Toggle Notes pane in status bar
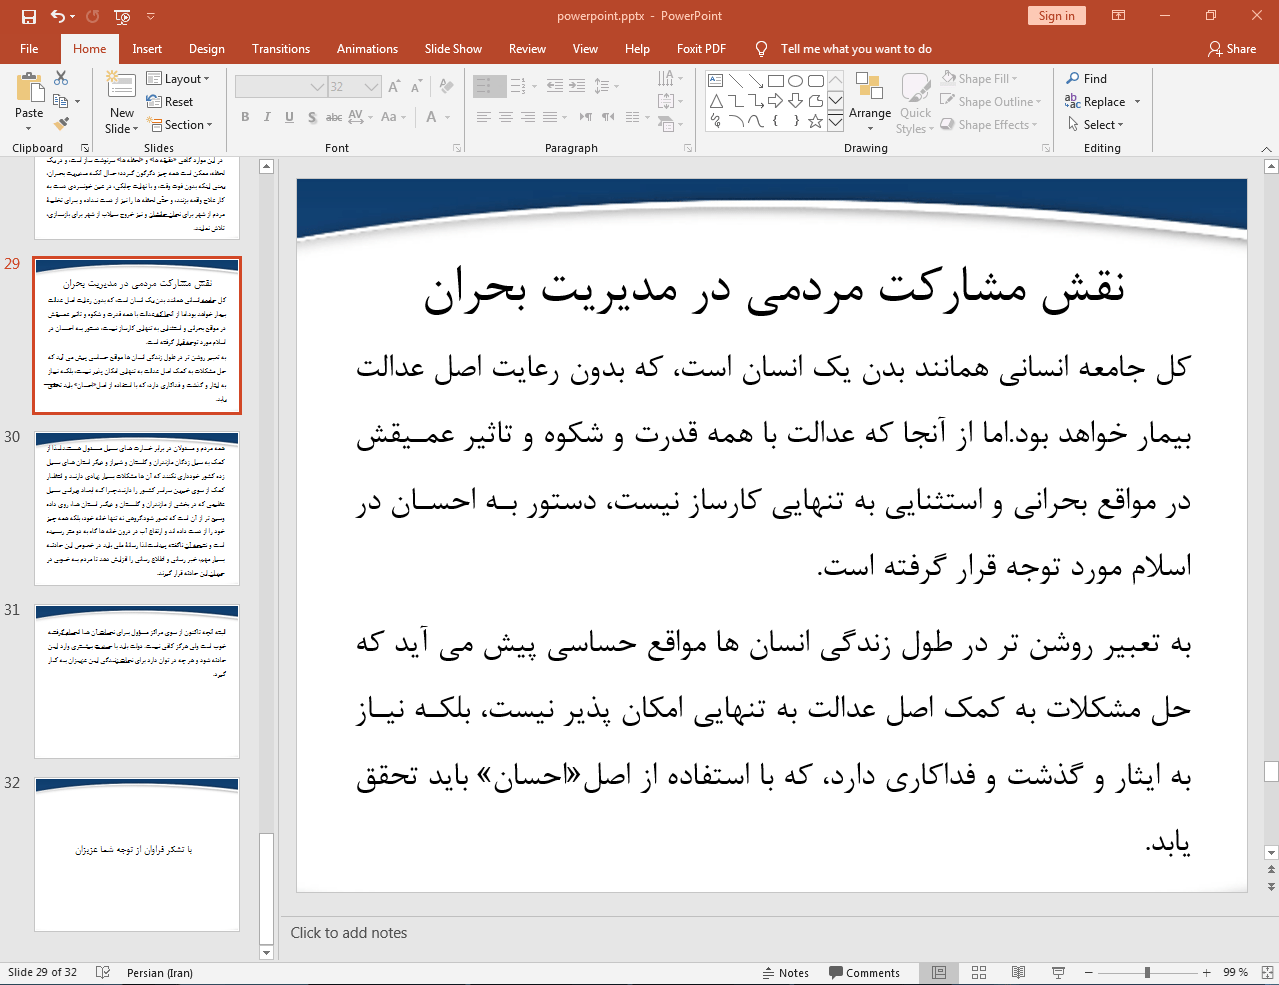 click(785, 973)
